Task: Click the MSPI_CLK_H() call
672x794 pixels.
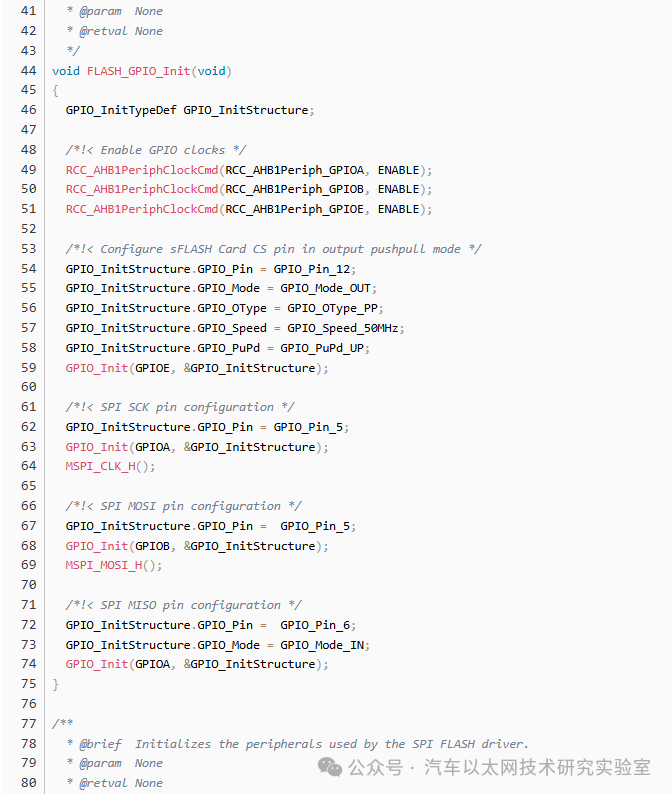Action: pyautogui.click(x=110, y=466)
